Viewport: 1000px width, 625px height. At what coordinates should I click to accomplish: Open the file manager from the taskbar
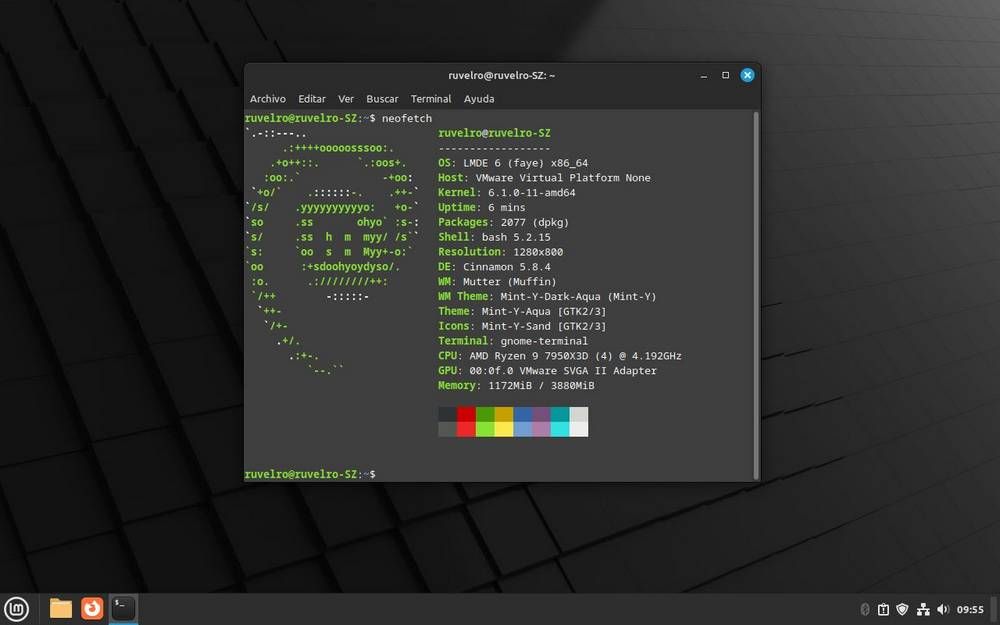pos(59,607)
